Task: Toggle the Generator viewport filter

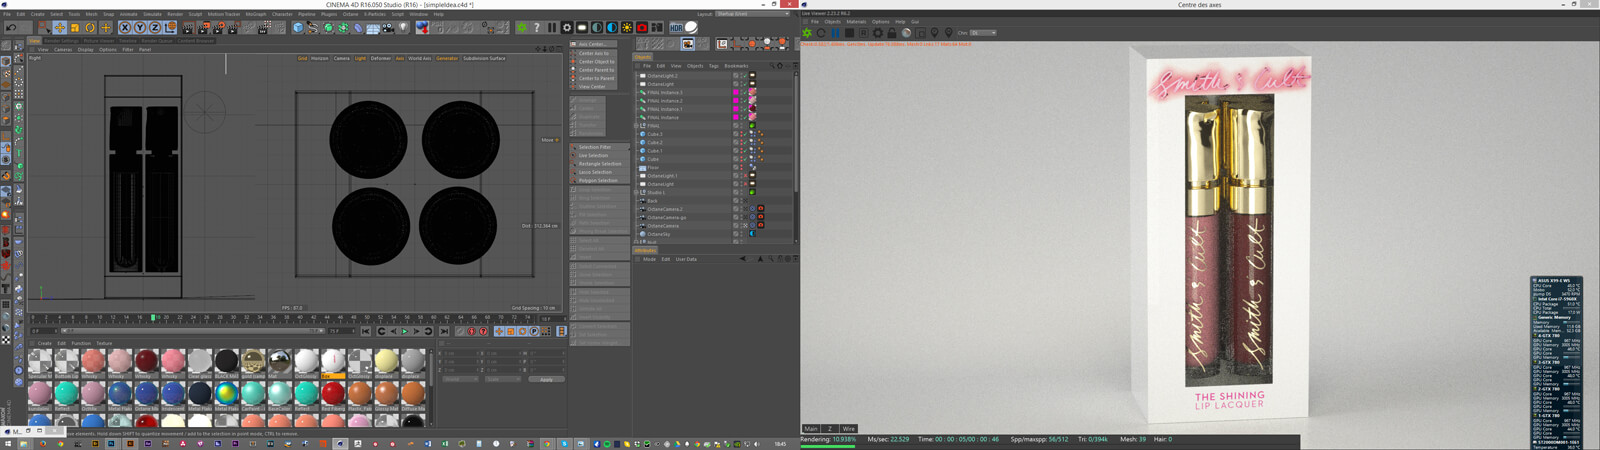Action: click(447, 58)
